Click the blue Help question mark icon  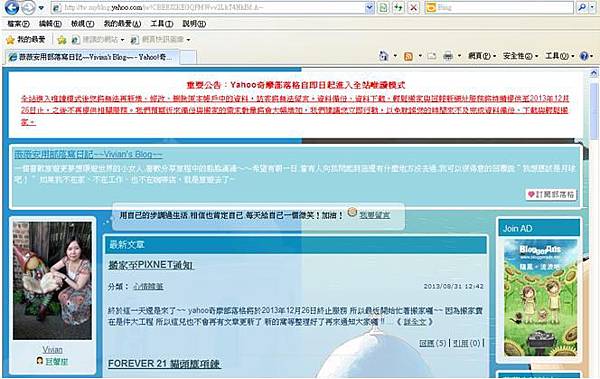coord(584,56)
